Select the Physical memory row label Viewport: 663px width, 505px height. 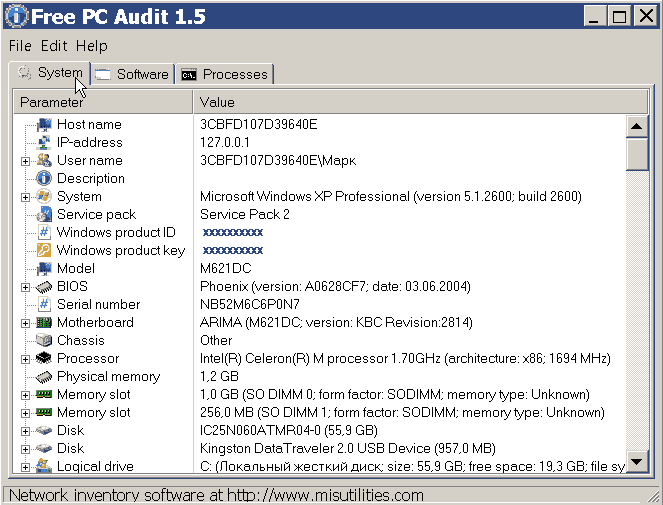109,376
